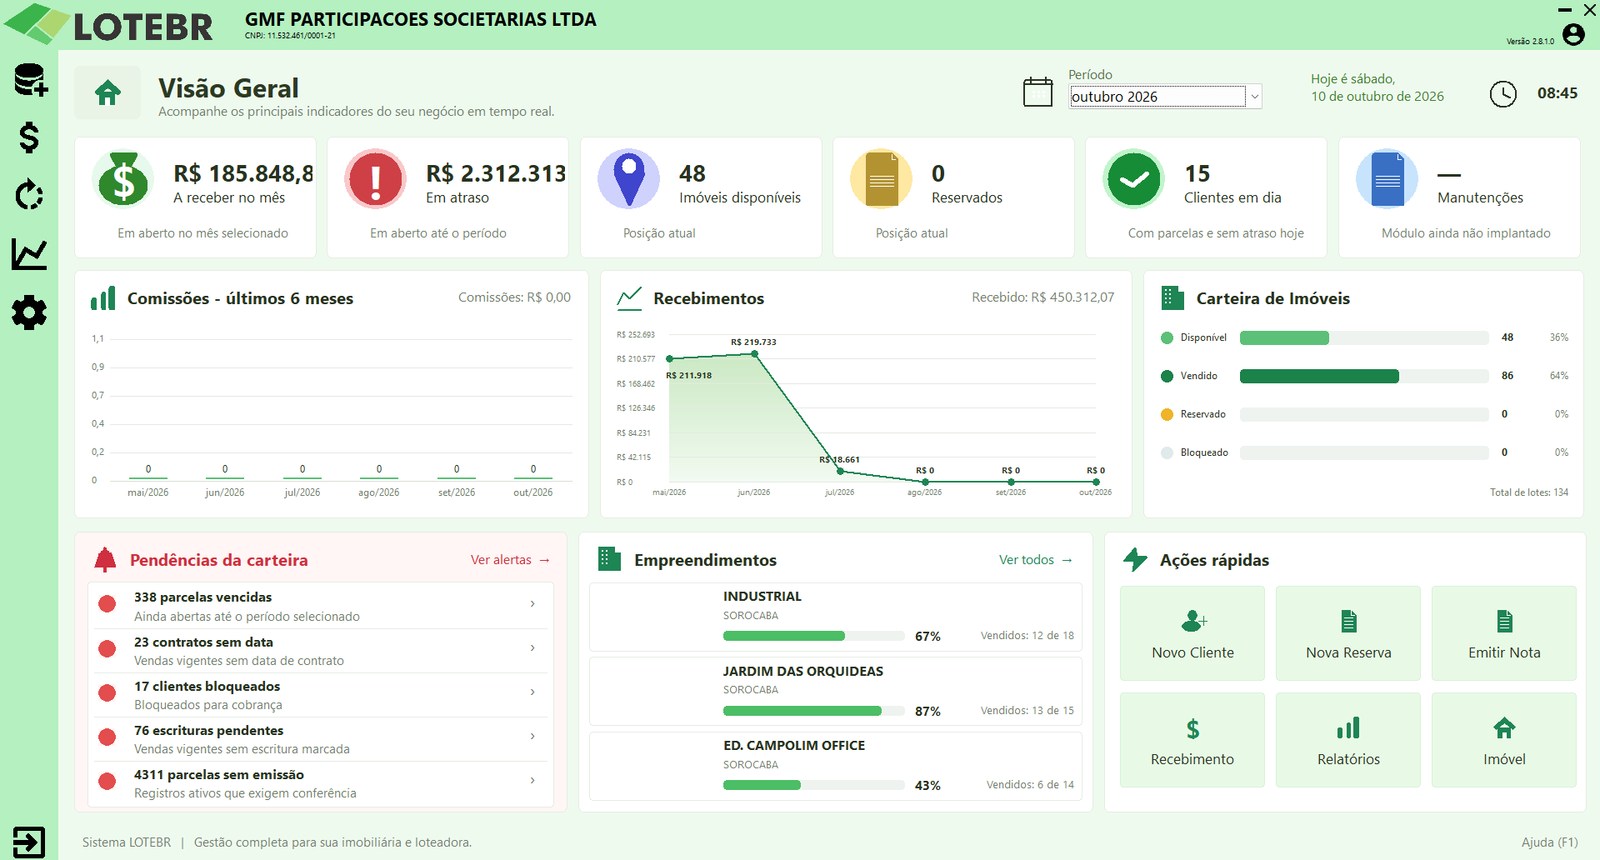1600x860 pixels.
Task: Click the yellow document Reservados icon
Action: (881, 180)
